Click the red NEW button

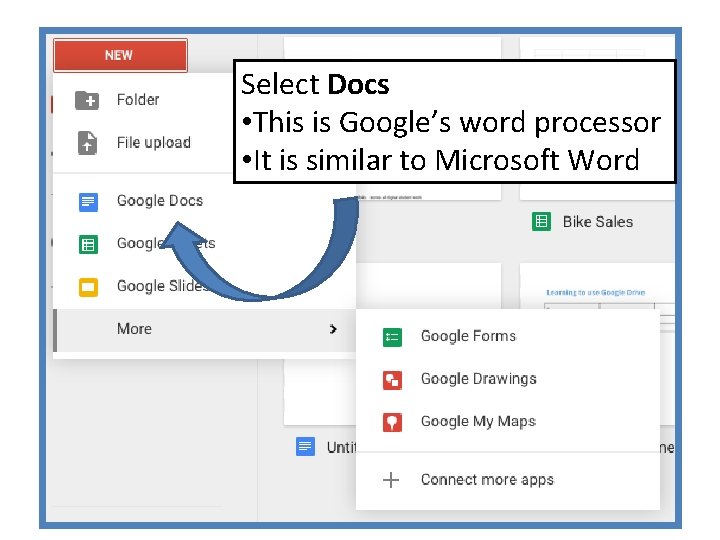[x=120, y=55]
